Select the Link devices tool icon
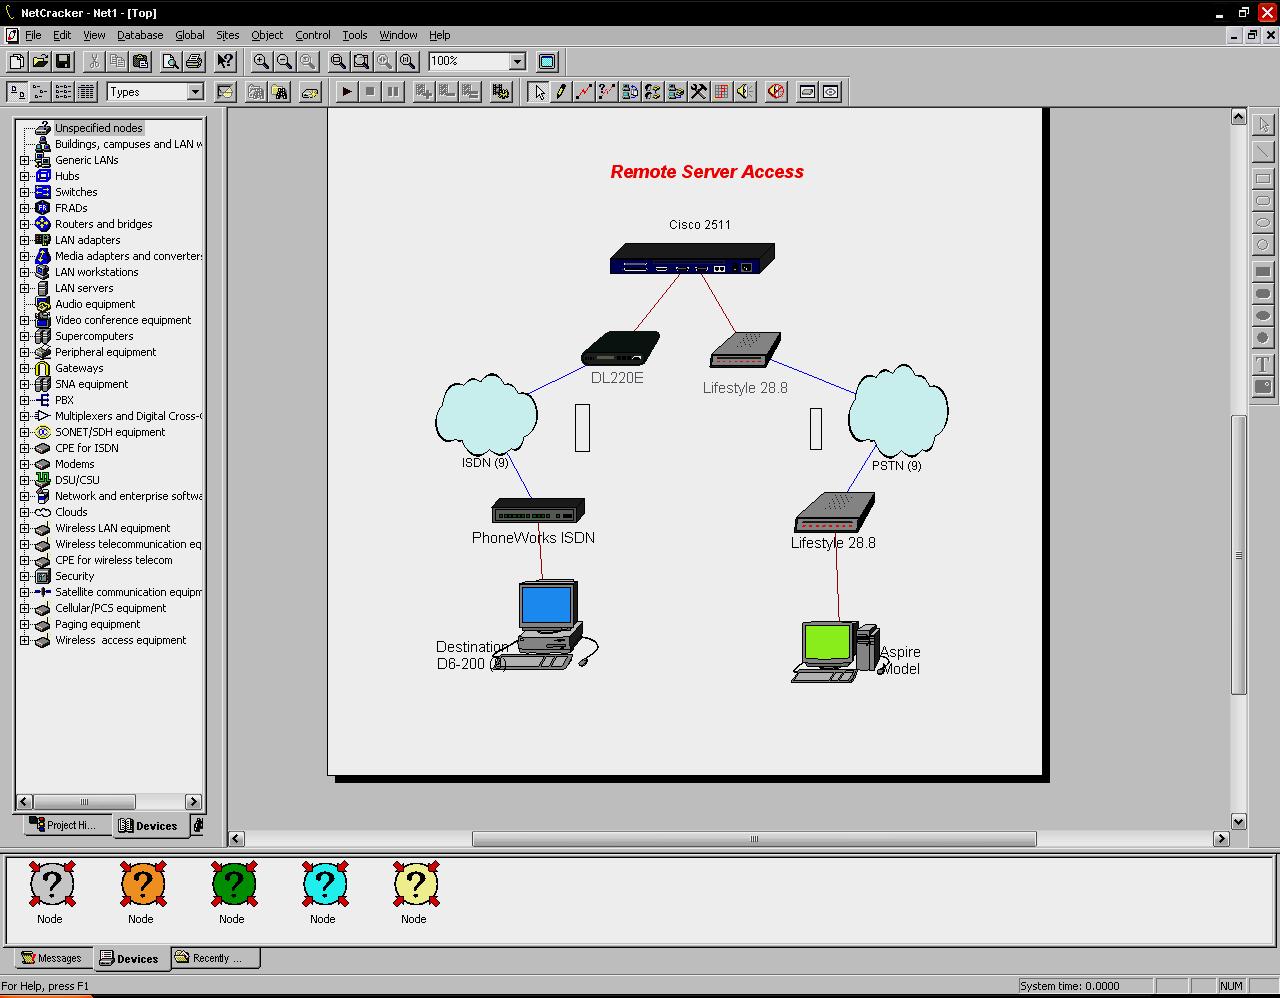The image size is (1280, 998). [584, 92]
